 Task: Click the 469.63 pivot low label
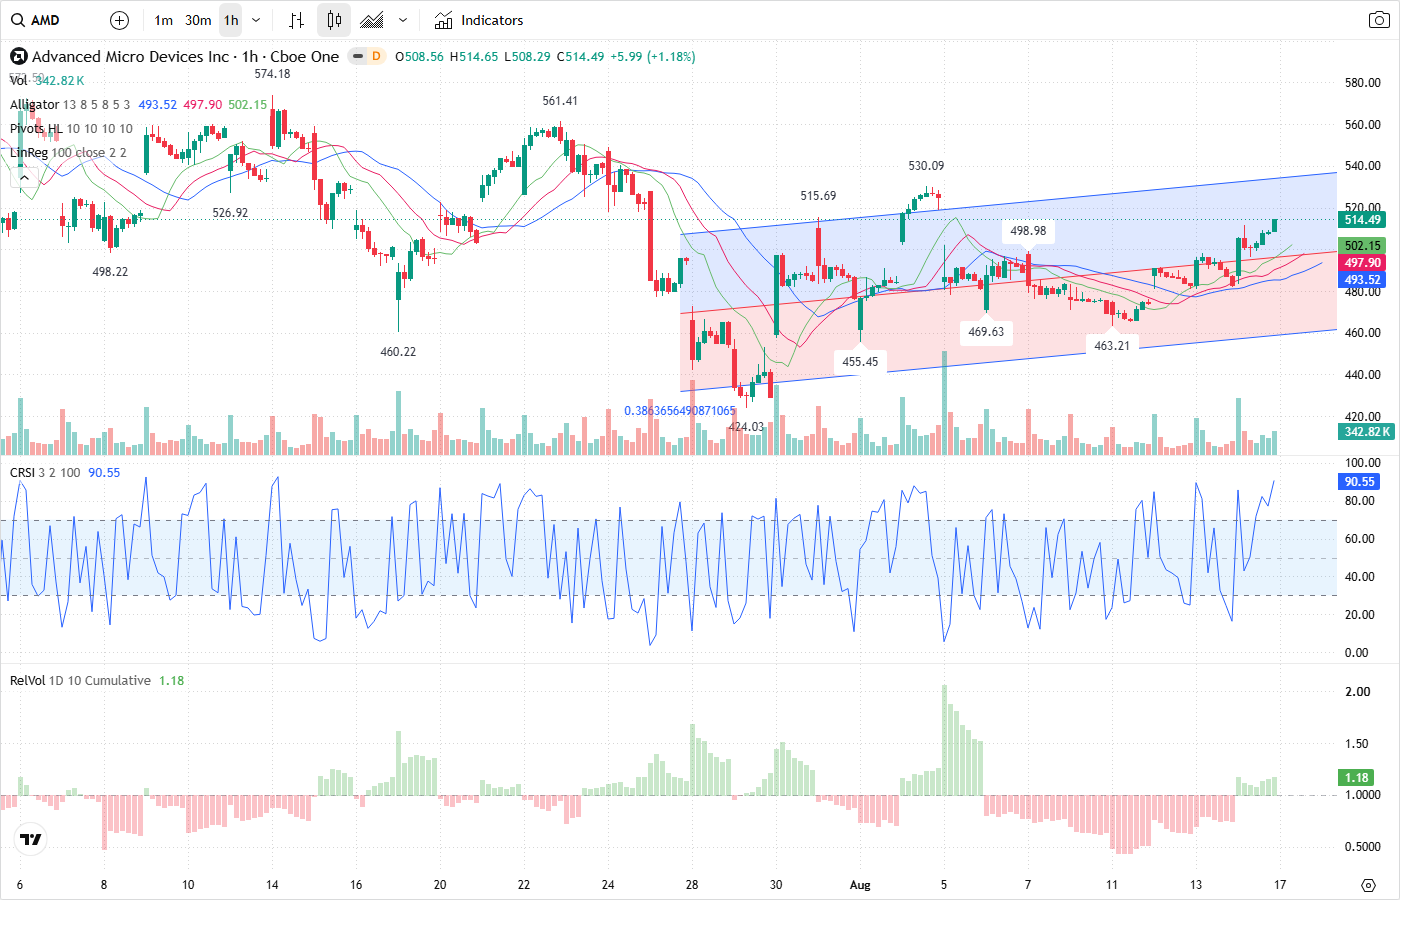click(986, 332)
